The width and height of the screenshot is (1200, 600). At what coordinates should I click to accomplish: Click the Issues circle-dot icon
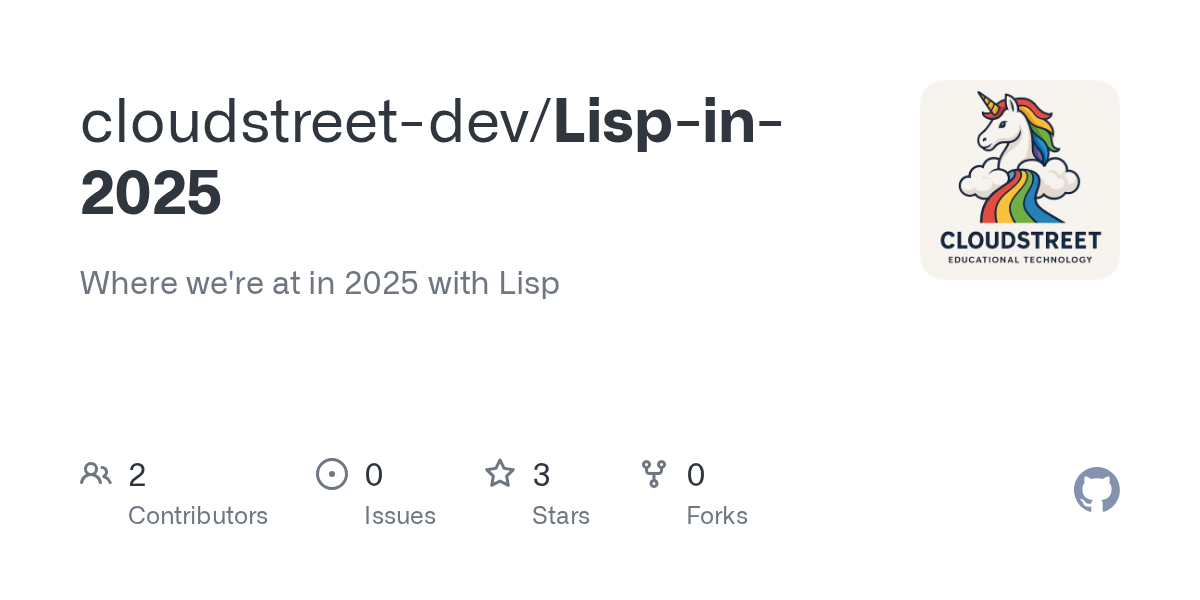(x=332, y=474)
